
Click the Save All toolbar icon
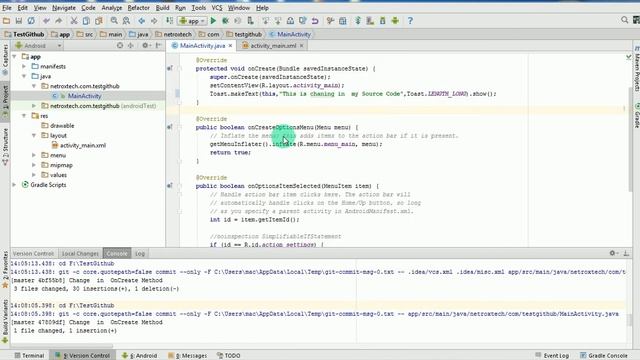pos(19,21)
